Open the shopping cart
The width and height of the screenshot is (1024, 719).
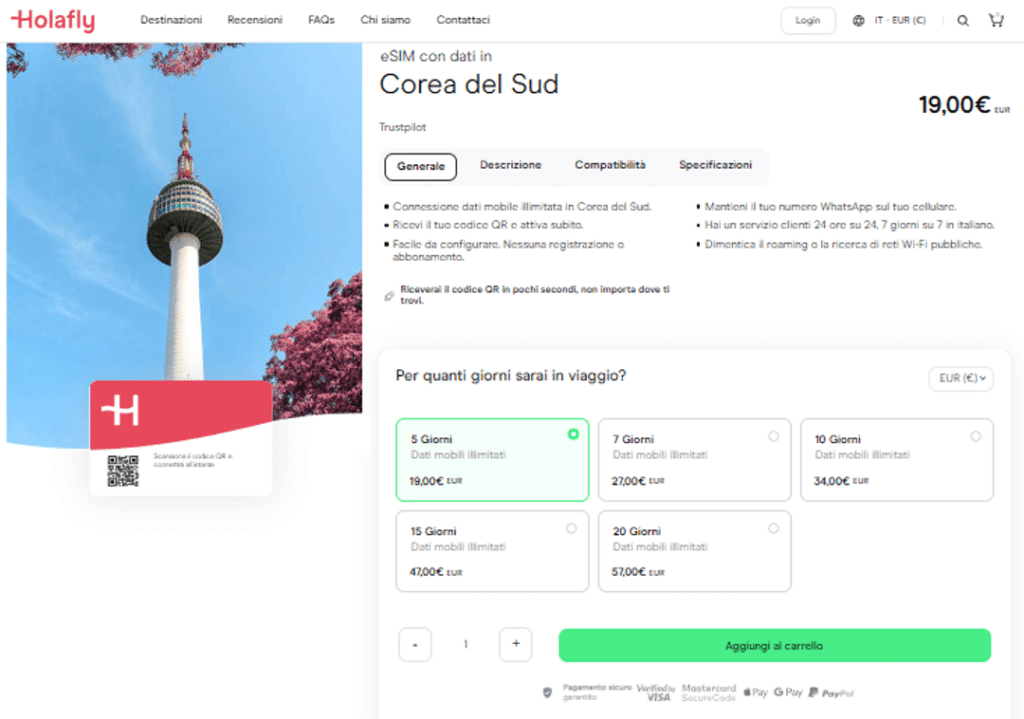996,19
